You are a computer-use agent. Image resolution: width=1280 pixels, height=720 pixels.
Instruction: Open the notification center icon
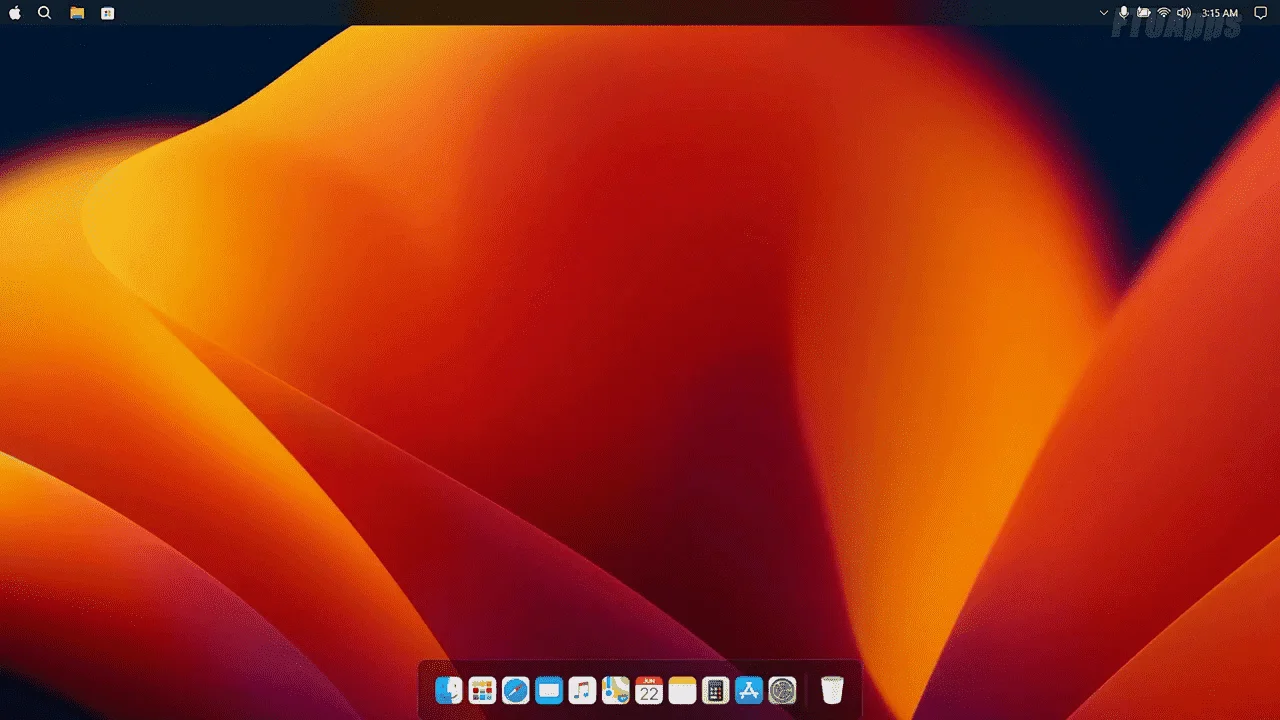(1260, 13)
